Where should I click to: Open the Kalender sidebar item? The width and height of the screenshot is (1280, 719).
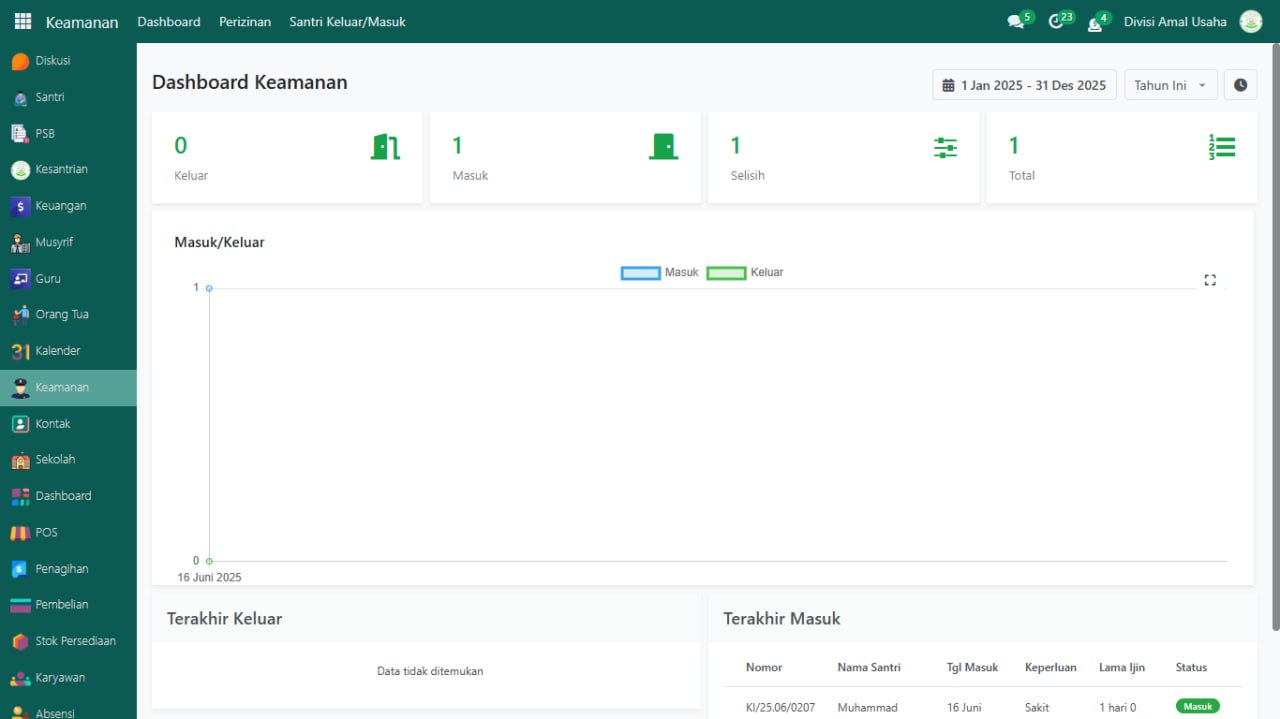[x=57, y=351]
